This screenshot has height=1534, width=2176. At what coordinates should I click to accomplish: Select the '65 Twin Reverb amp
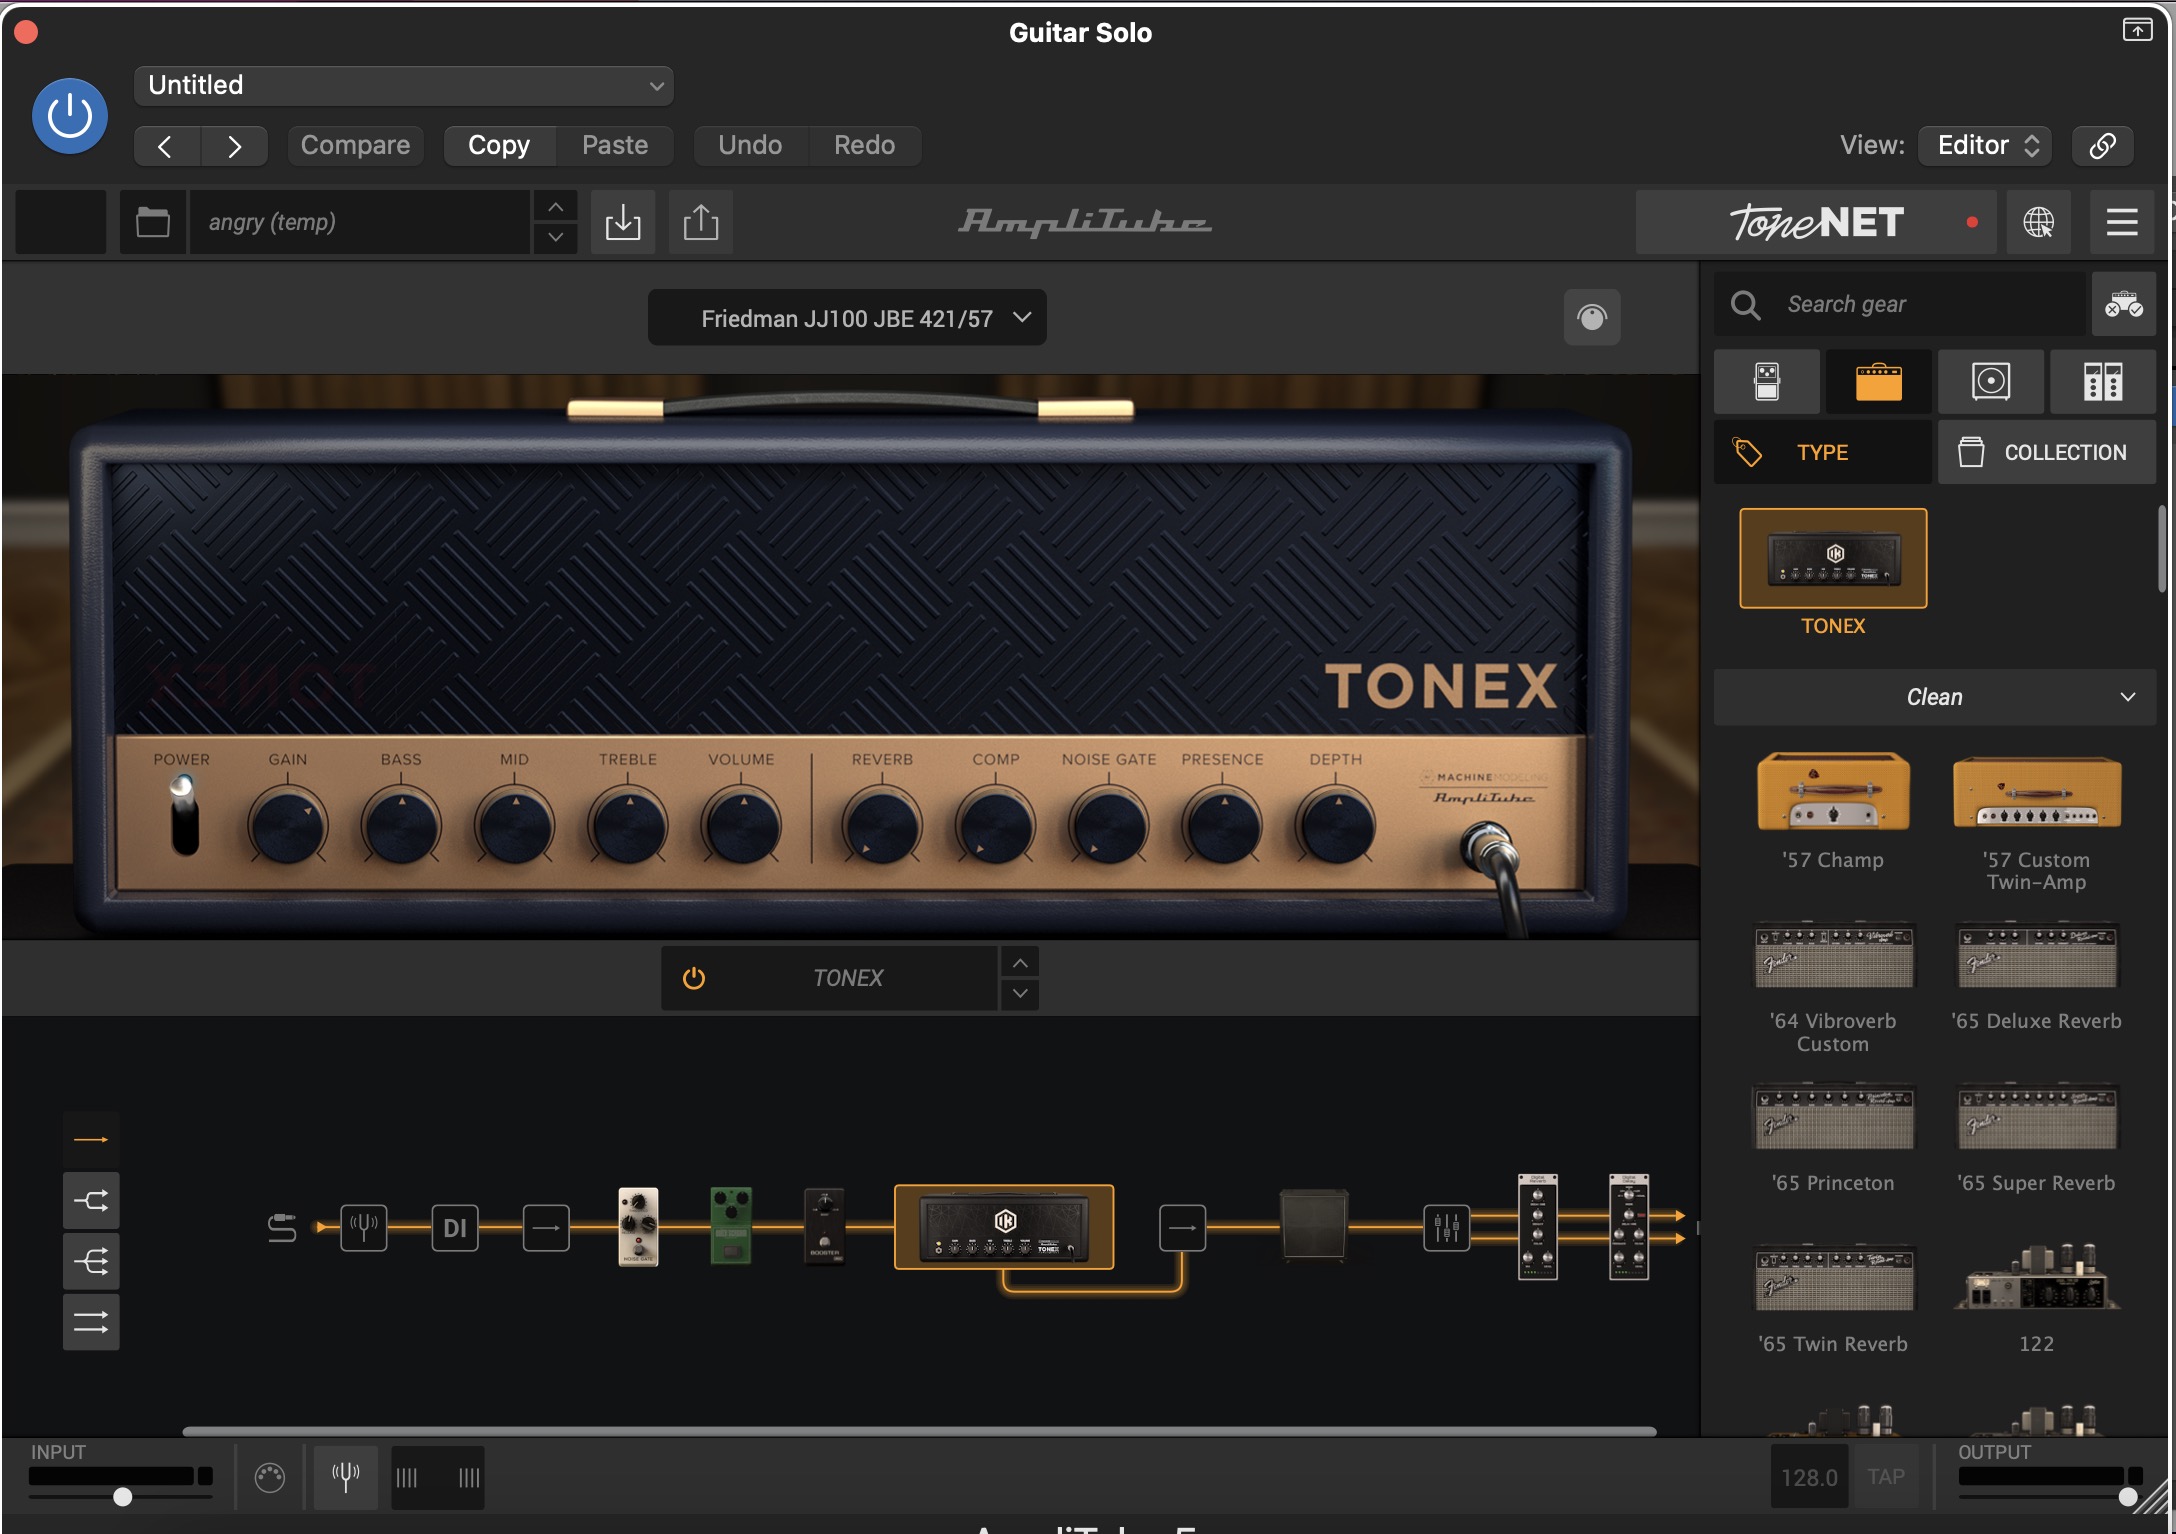tap(1833, 1277)
